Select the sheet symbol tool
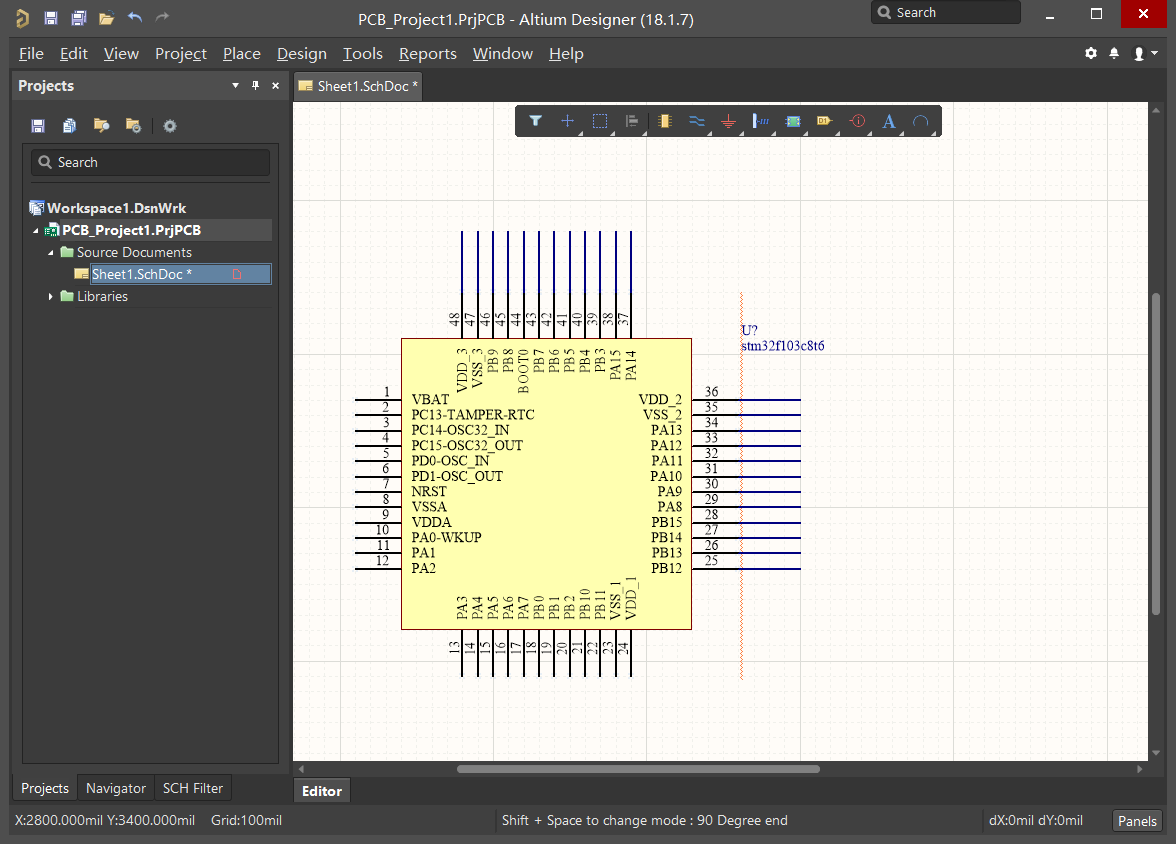 (793, 121)
